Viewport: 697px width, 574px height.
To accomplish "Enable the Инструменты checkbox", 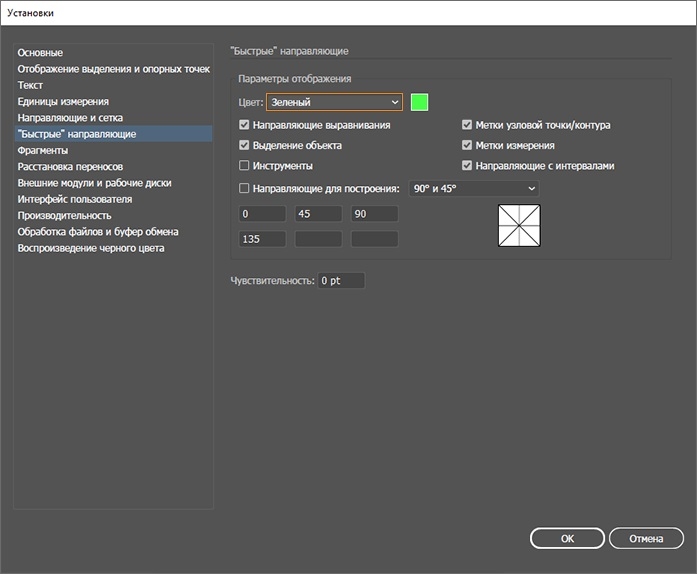I will [x=245, y=166].
